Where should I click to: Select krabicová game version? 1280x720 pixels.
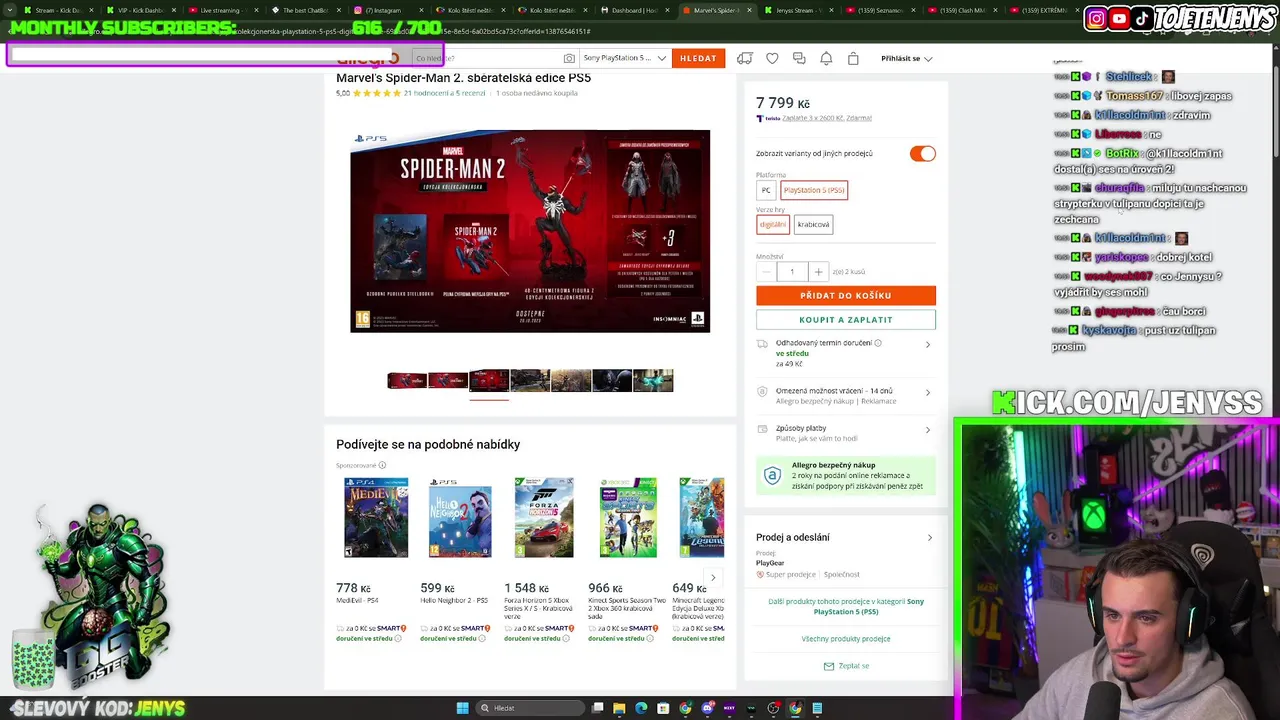[x=813, y=224]
